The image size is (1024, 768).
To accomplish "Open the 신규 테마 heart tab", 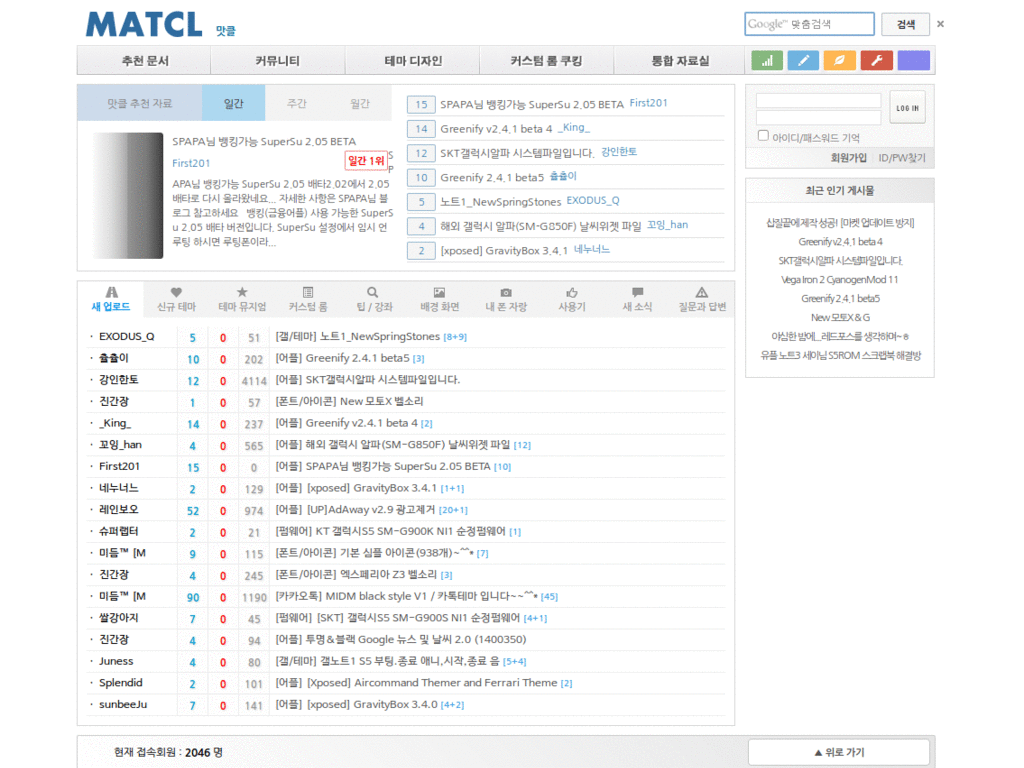I will click(x=176, y=299).
